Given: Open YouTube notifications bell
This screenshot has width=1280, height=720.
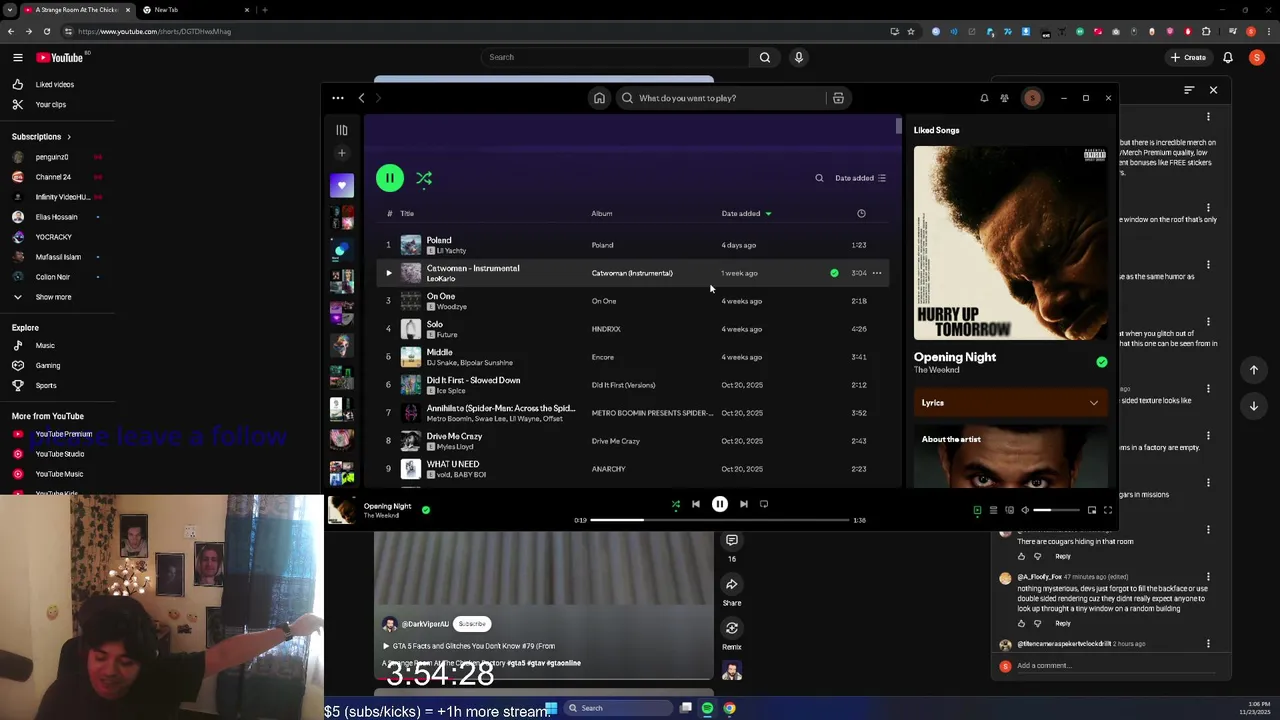Looking at the screenshot, I should (x=1228, y=57).
